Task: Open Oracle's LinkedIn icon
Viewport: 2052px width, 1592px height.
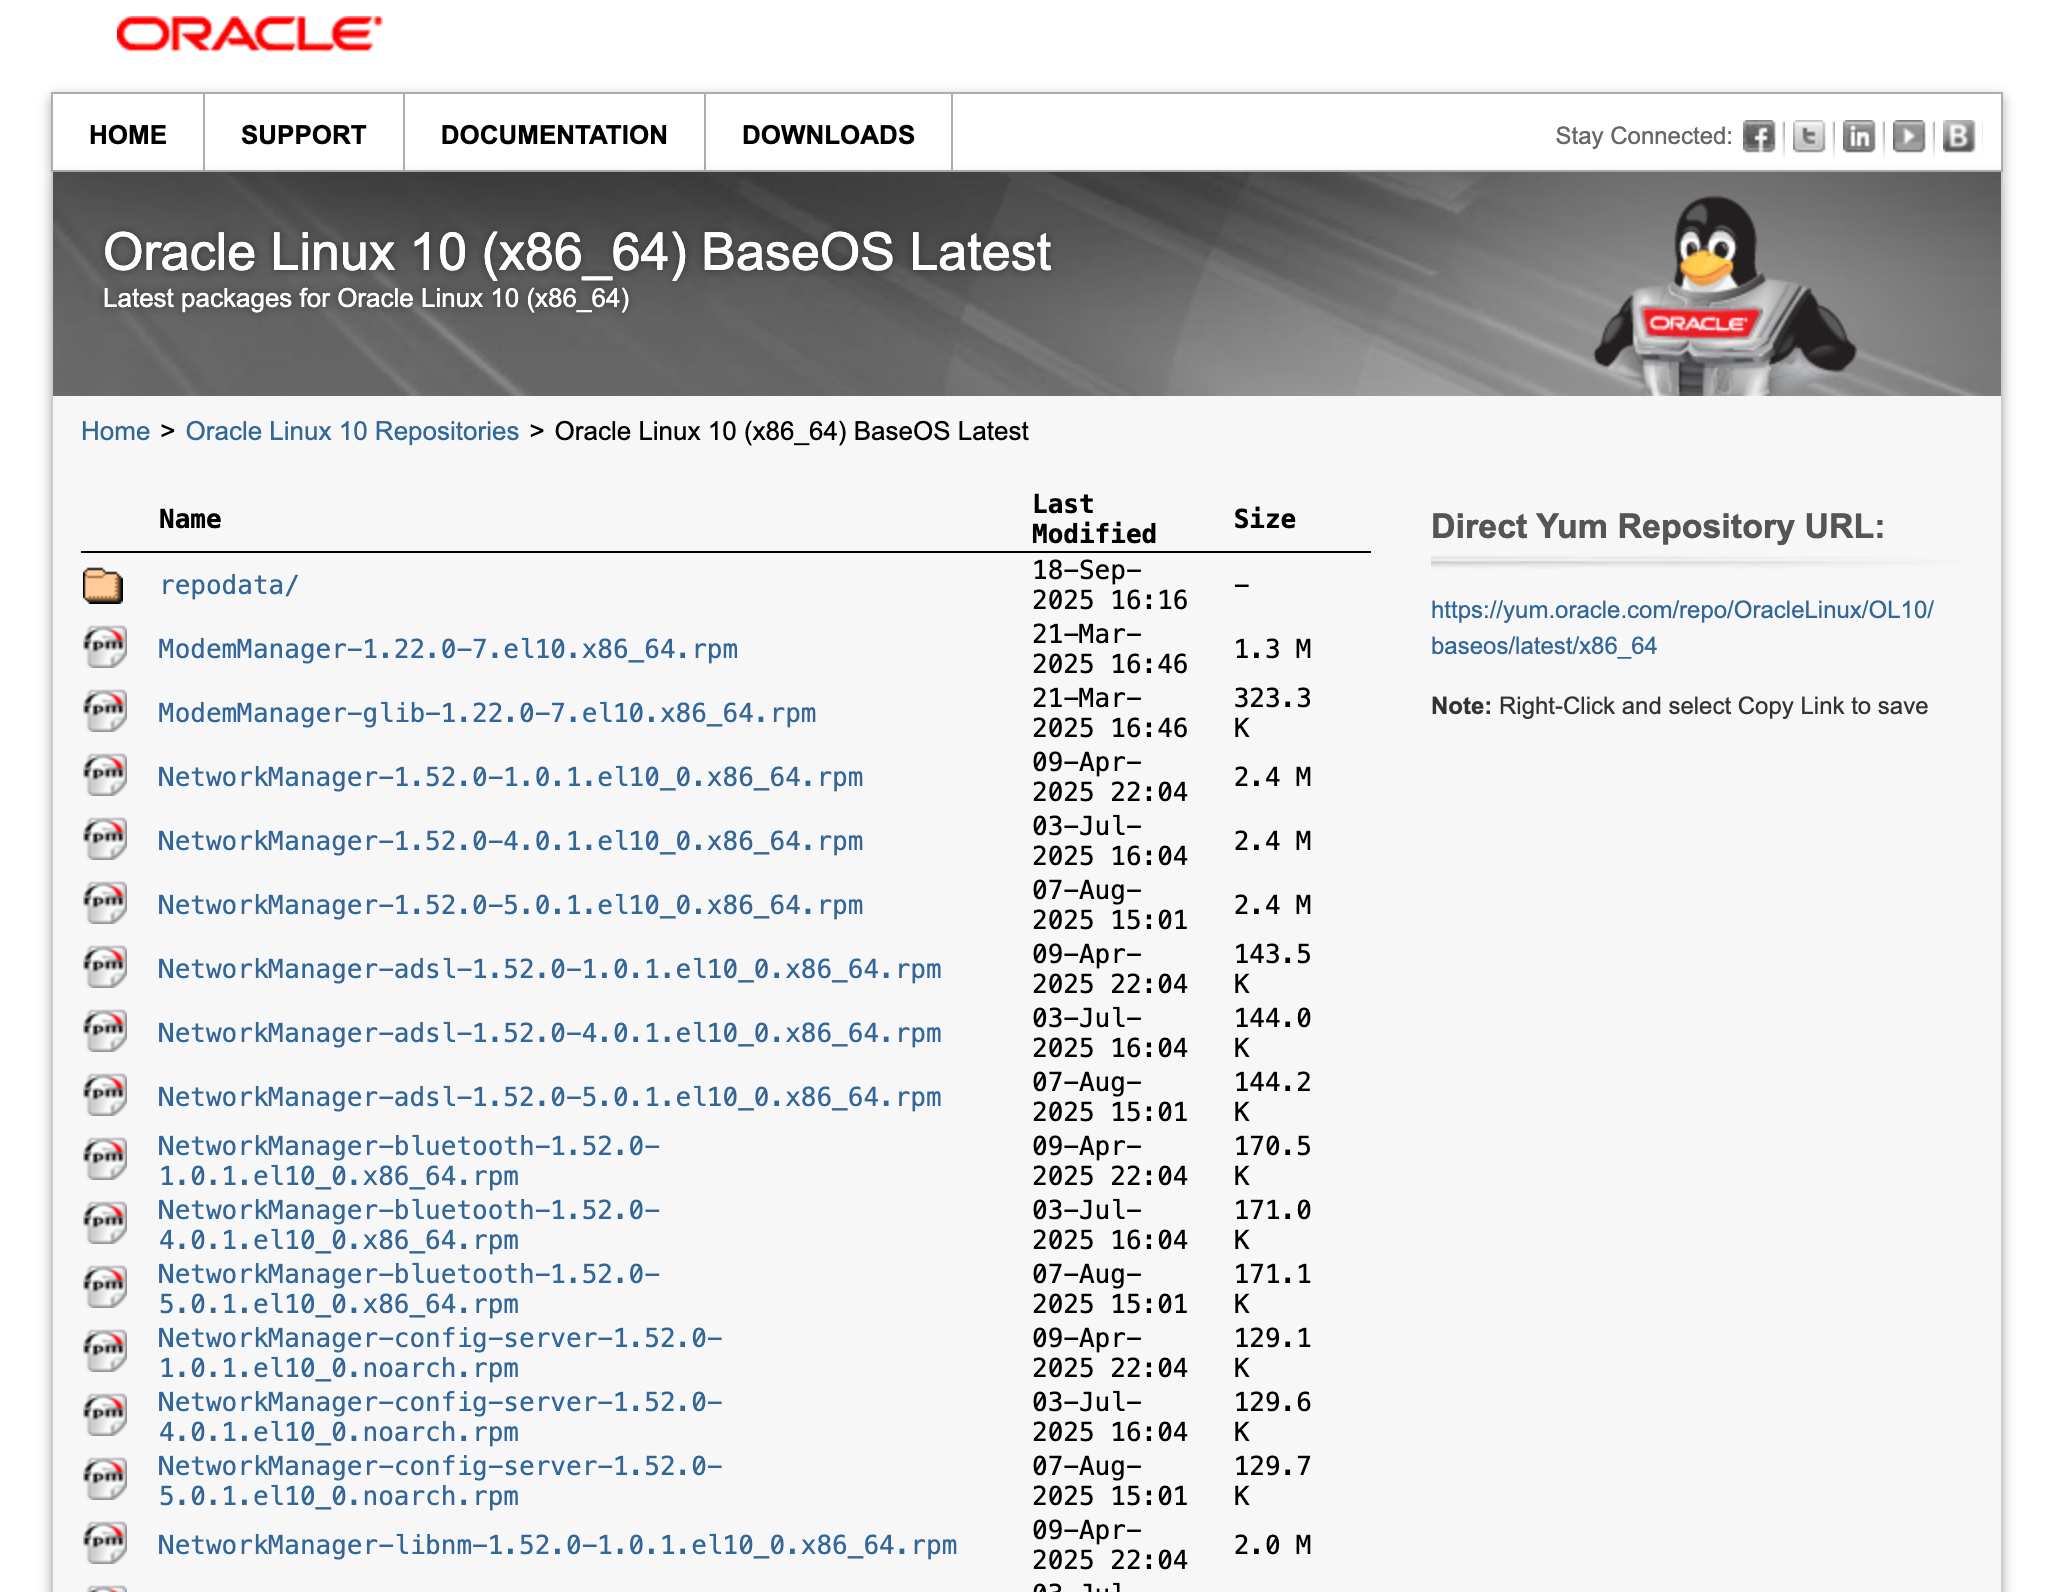Action: [1858, 136]
